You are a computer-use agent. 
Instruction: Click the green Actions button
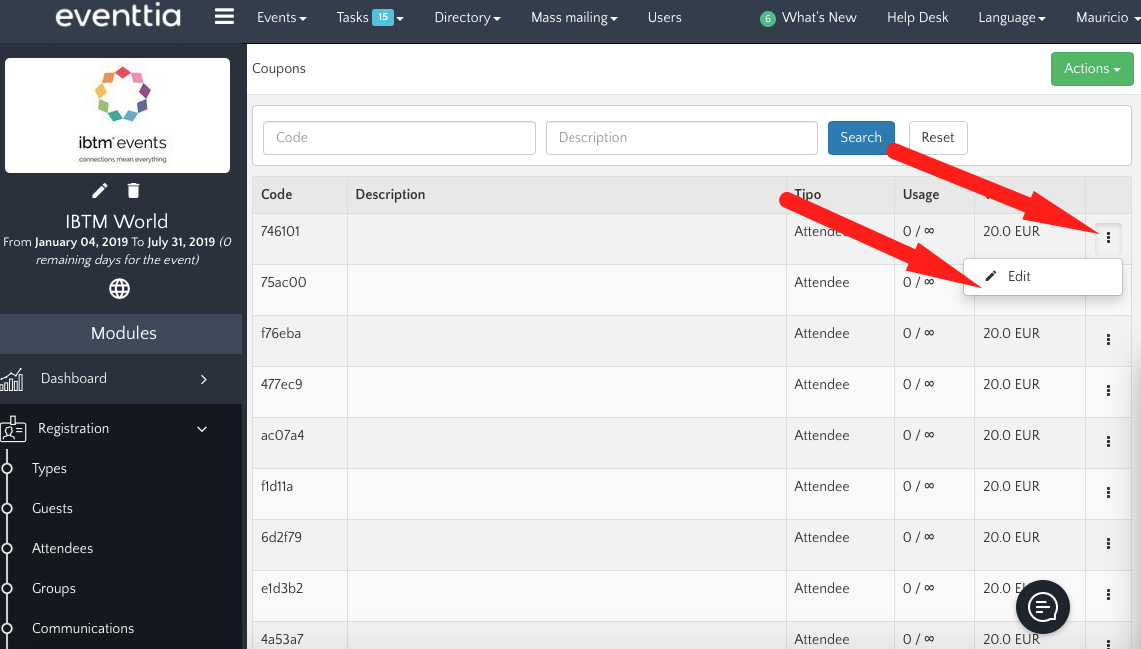[x=1092, y=69]
